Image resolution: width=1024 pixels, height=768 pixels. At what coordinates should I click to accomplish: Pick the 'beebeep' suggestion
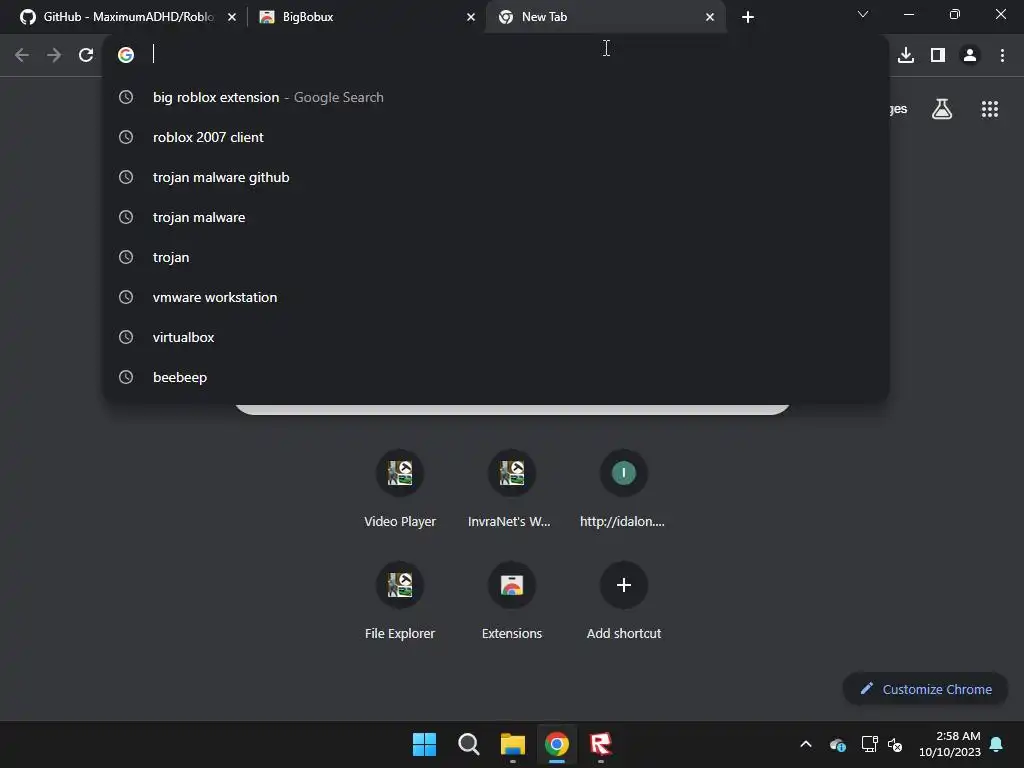coord(496,377)
